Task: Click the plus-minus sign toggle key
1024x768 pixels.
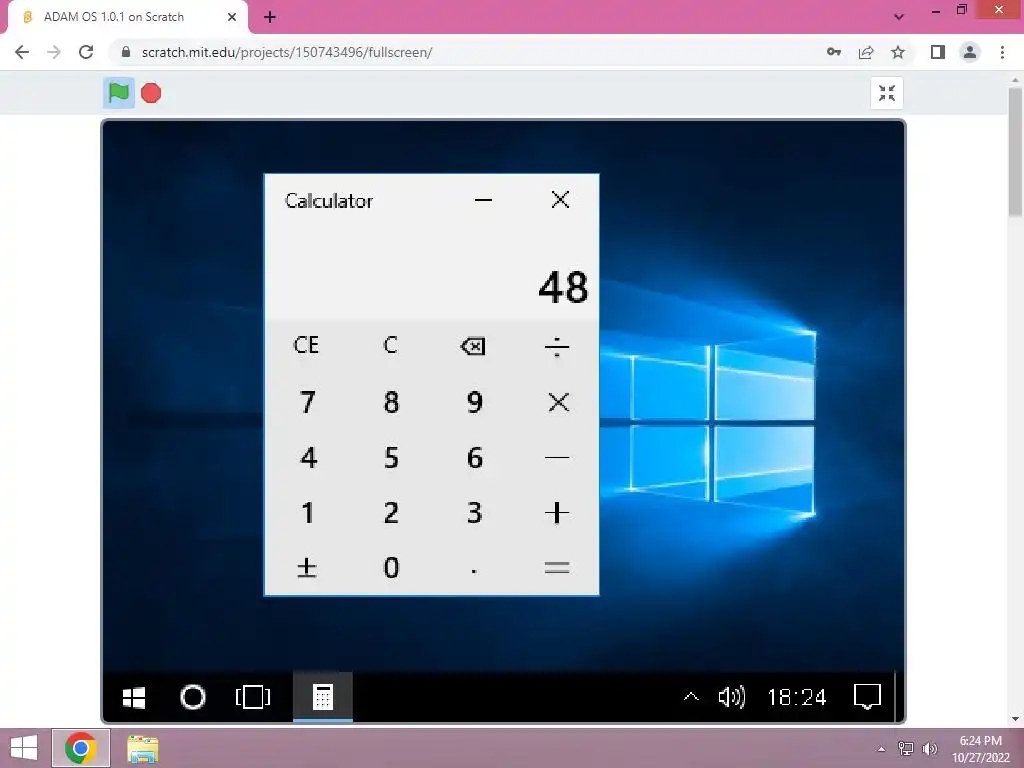Action: point(307,568)
